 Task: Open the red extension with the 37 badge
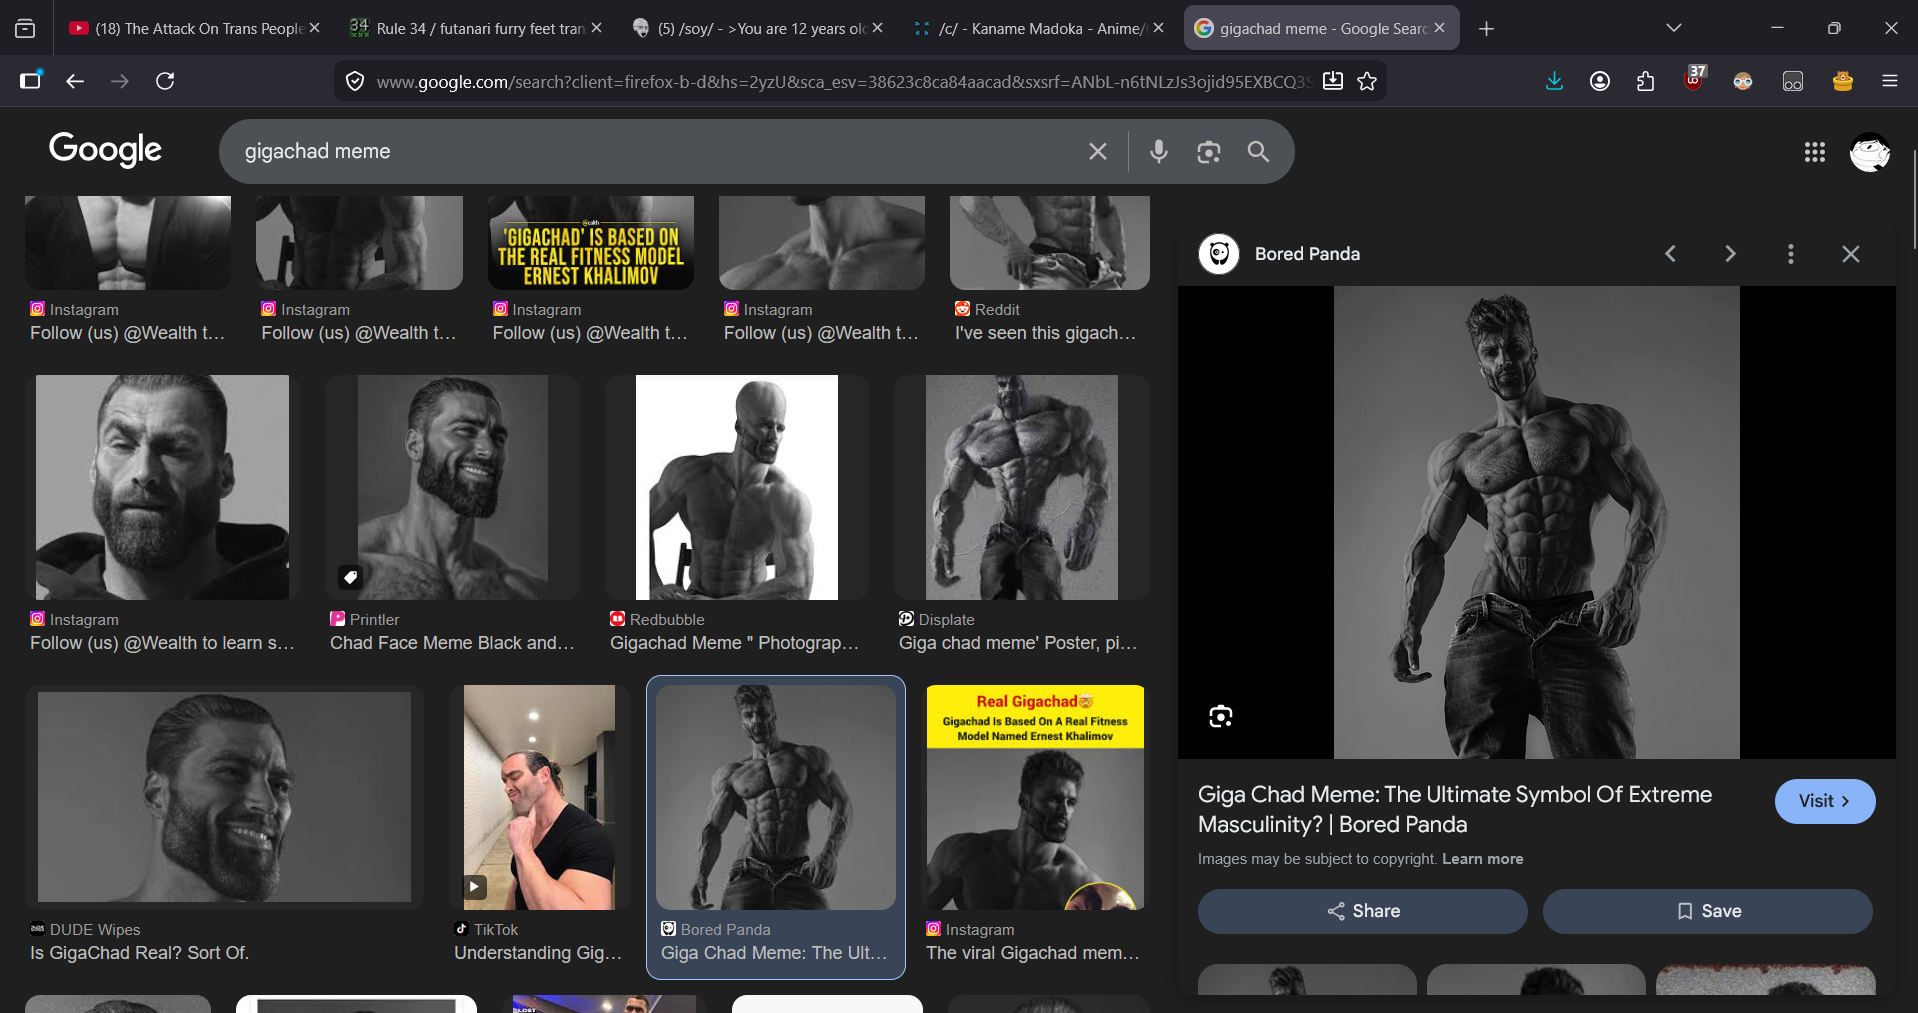(1694, 79)
